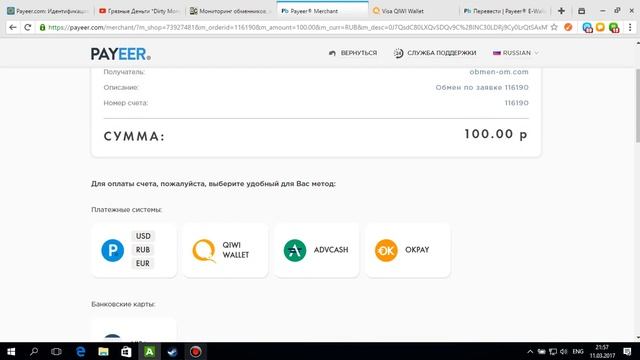Go back using the browser back arrow

click(x=13, y=27)
